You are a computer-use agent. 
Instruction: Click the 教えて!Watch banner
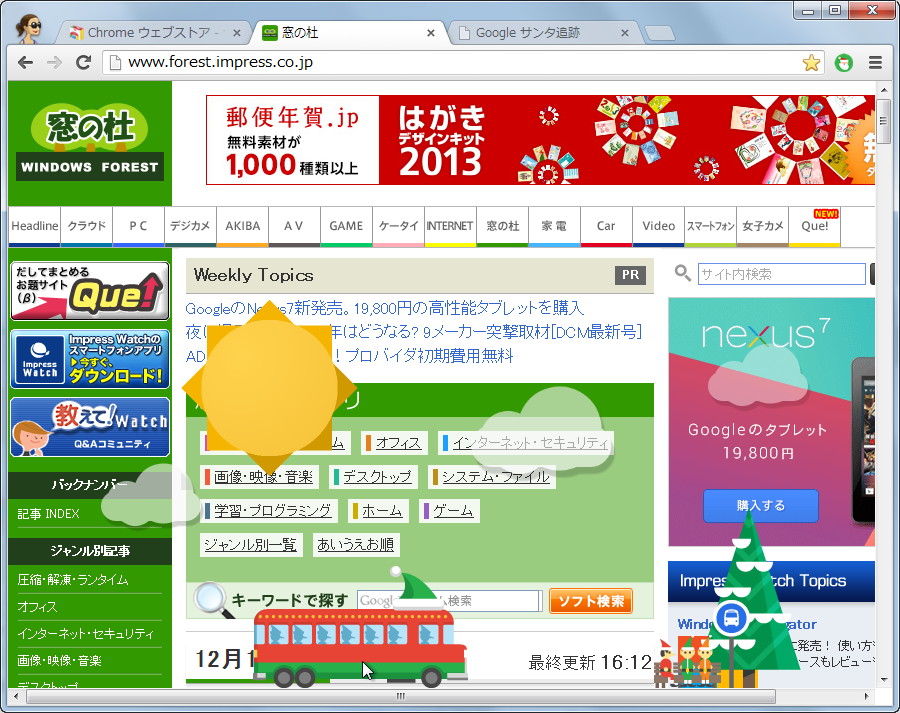(90, 427)
